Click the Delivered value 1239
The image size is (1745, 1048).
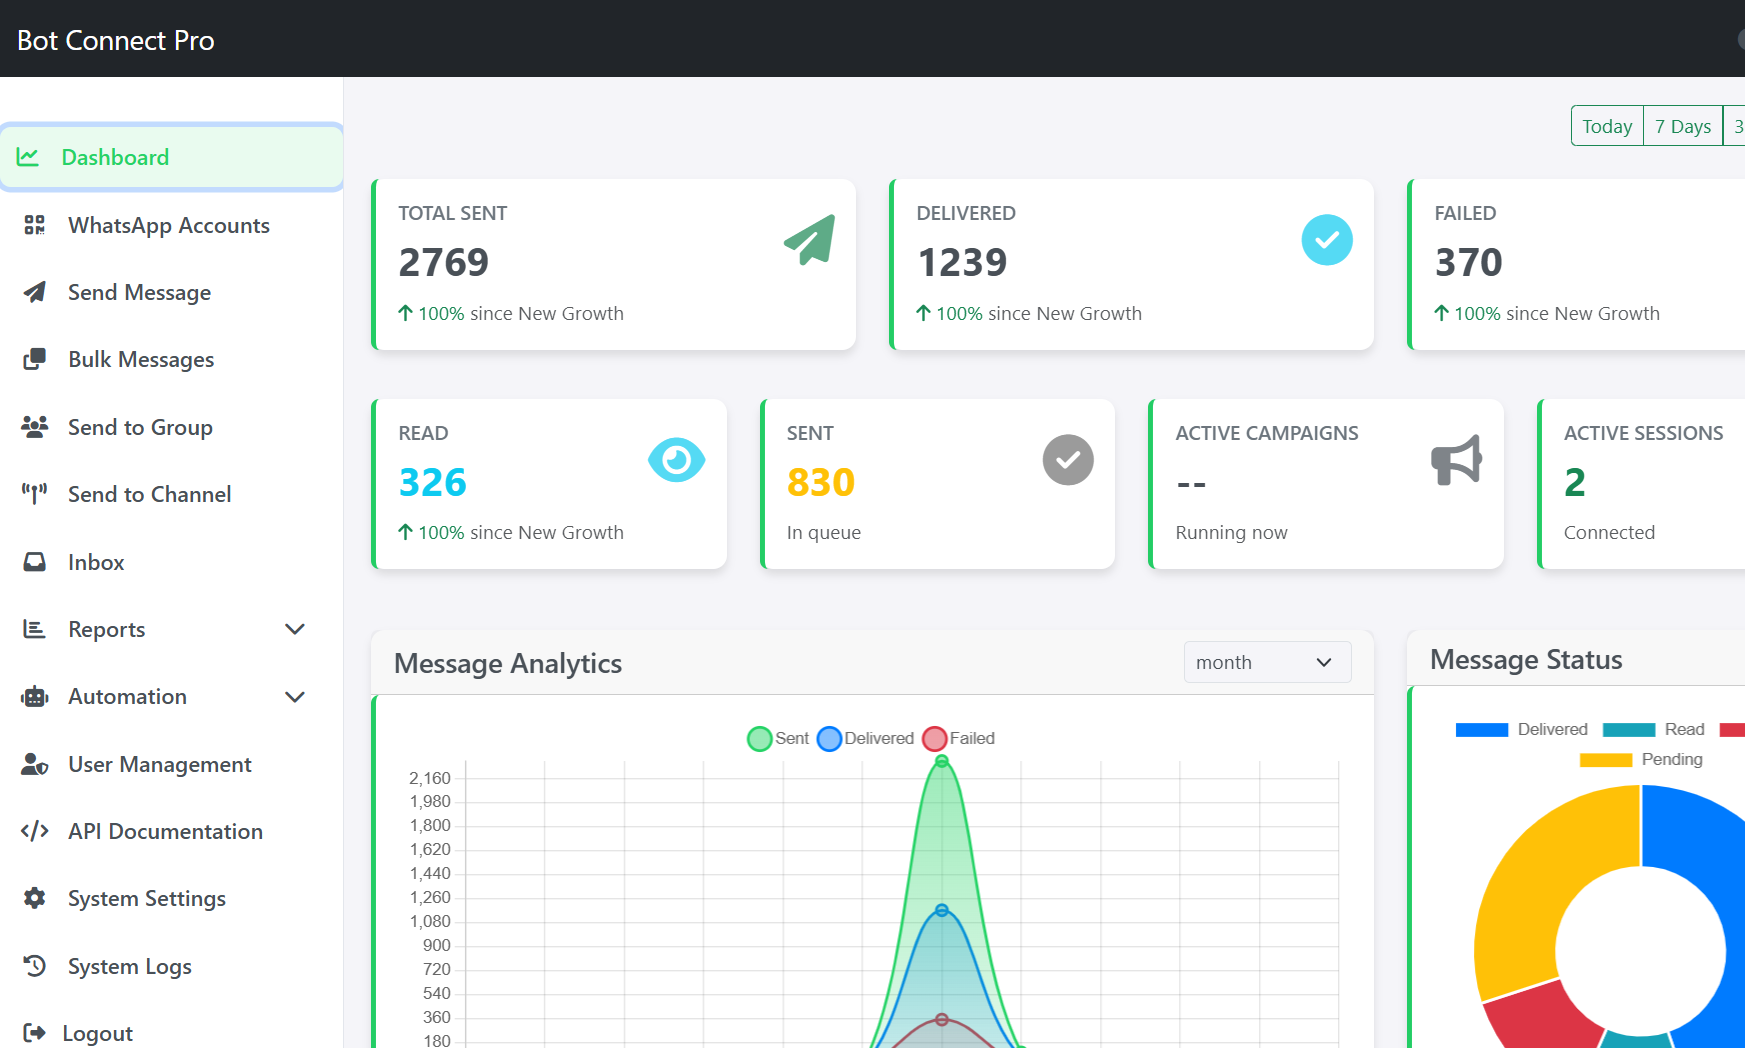tap(962, 262)
